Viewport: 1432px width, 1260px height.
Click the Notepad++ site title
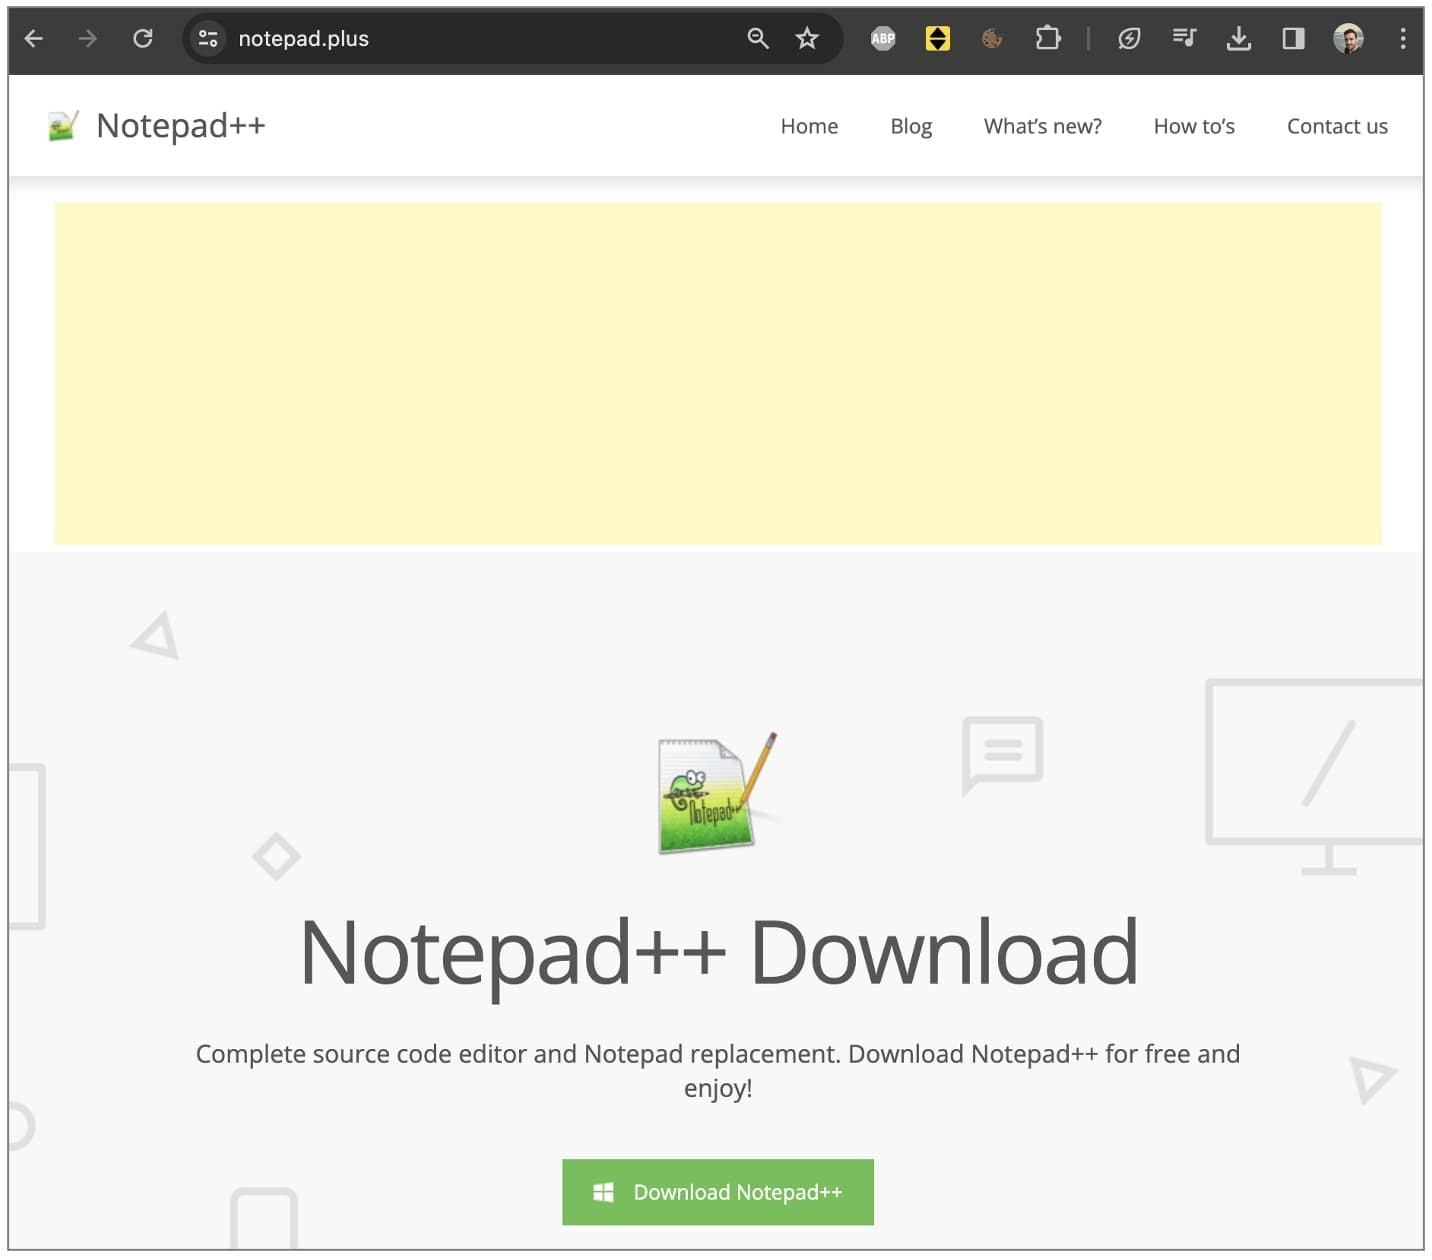181,126
